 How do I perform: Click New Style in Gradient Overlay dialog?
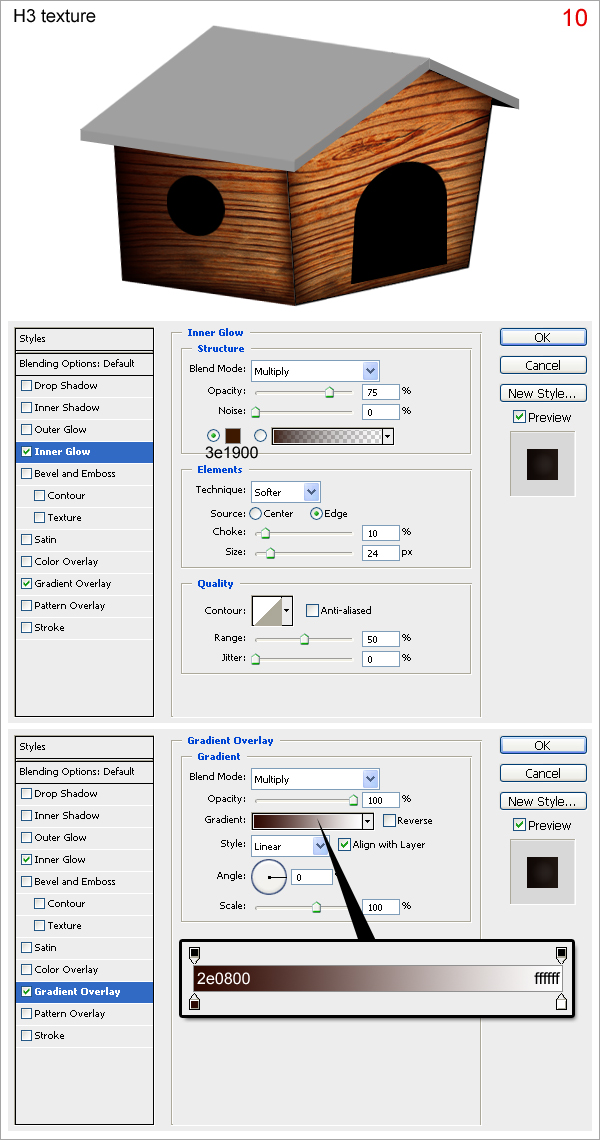[543, 800]
